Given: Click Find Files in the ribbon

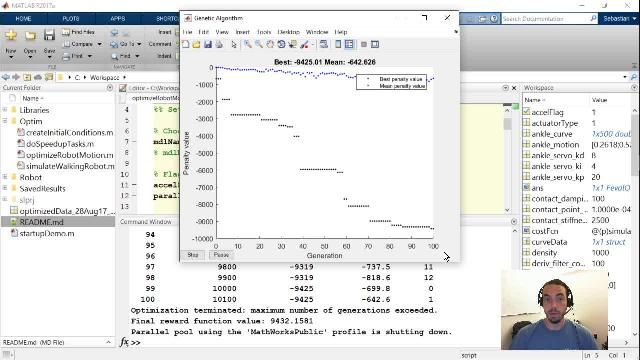Looking at the screenshot, I should click(79, 32).
